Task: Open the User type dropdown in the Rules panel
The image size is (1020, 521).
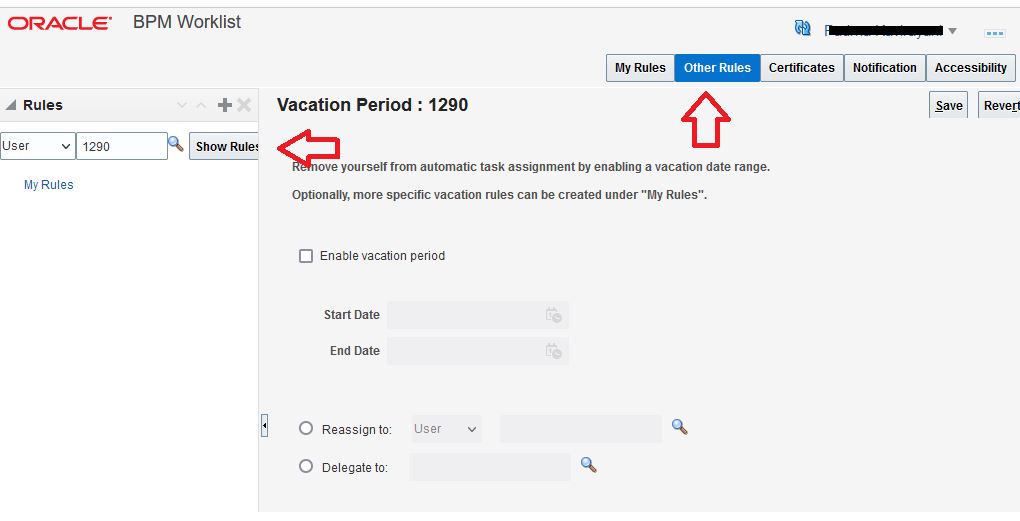Action: tap(38, 146)
